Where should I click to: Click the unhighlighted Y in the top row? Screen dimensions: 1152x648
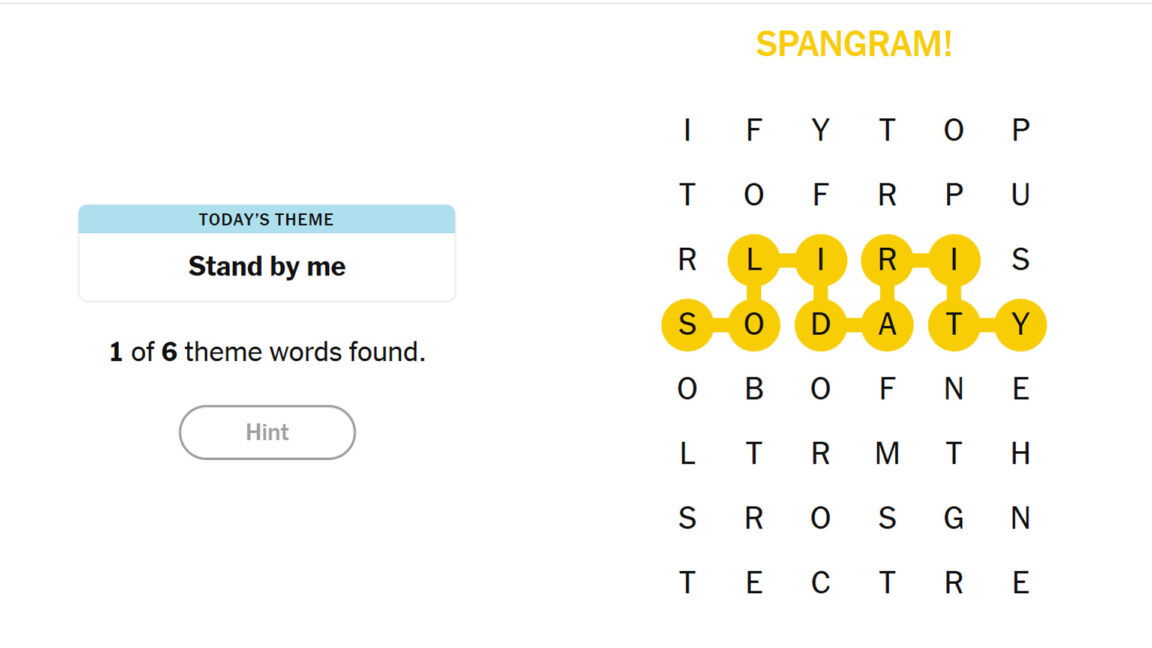pyautogui.click(x=820, y=130)
